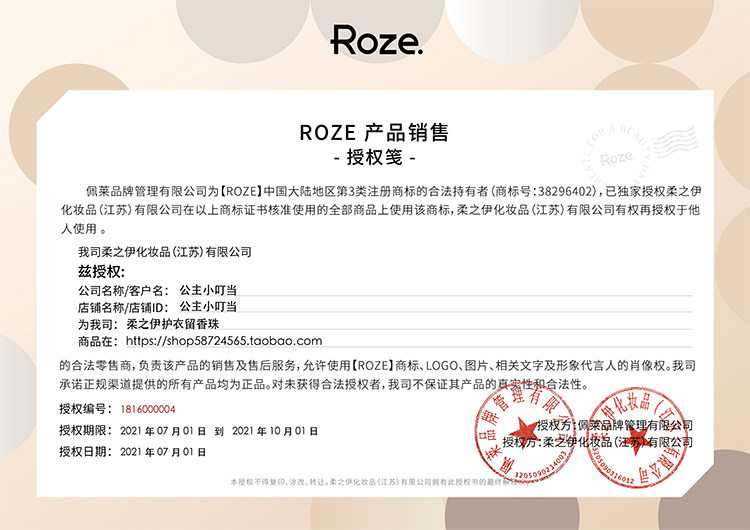Click the red authorization number 1816000004
This screenshot has height=530, width=750.
(x=148, y=409)
